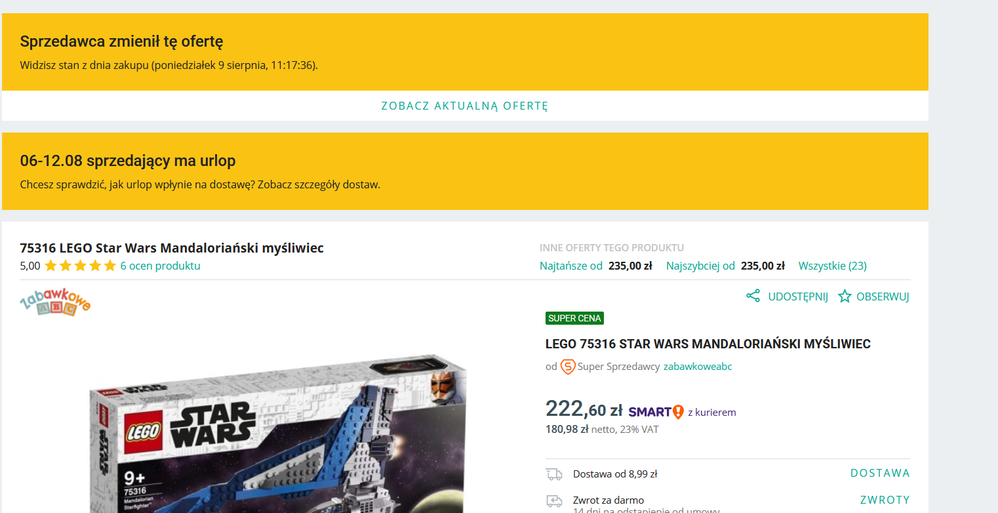This screenshot has height=513, width=998.
Task: Expand the DOSTAWA delivery details
Action: click(880, 473)
